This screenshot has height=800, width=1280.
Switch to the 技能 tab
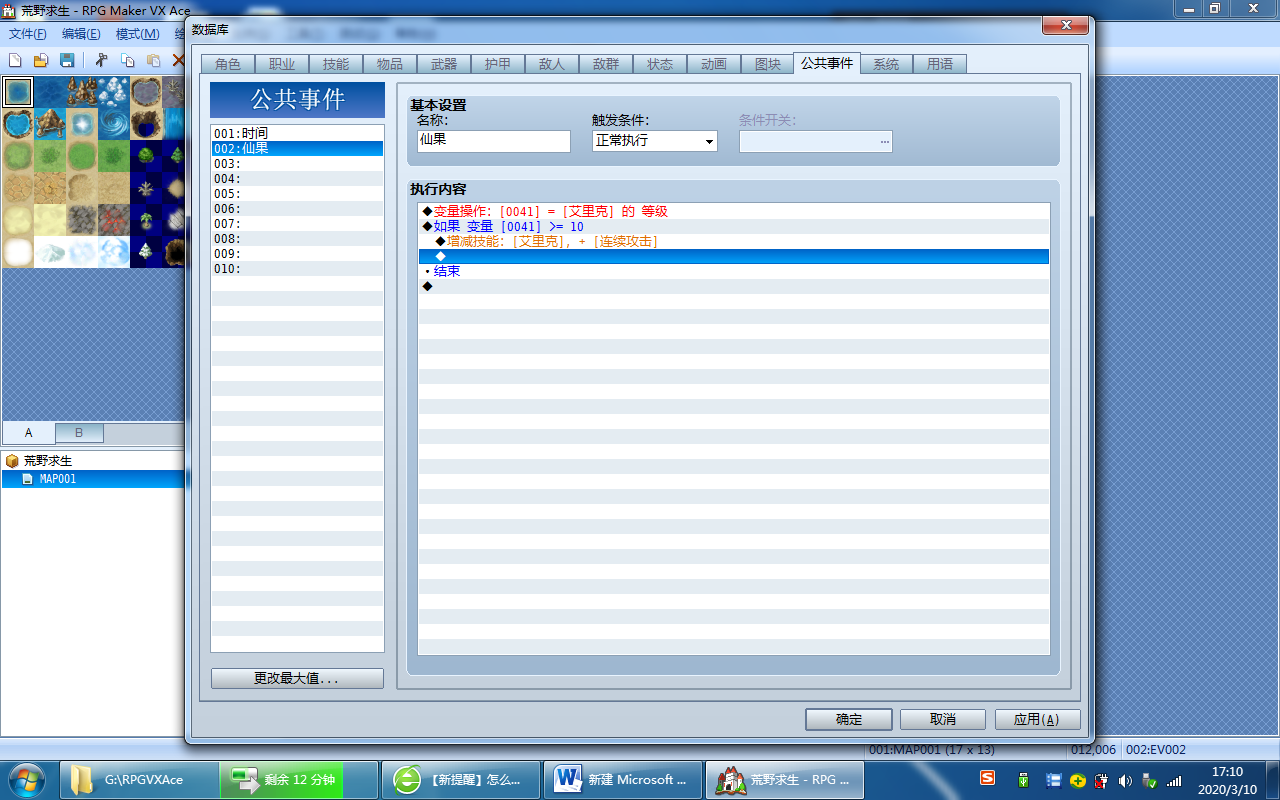[x=336, y=64]
